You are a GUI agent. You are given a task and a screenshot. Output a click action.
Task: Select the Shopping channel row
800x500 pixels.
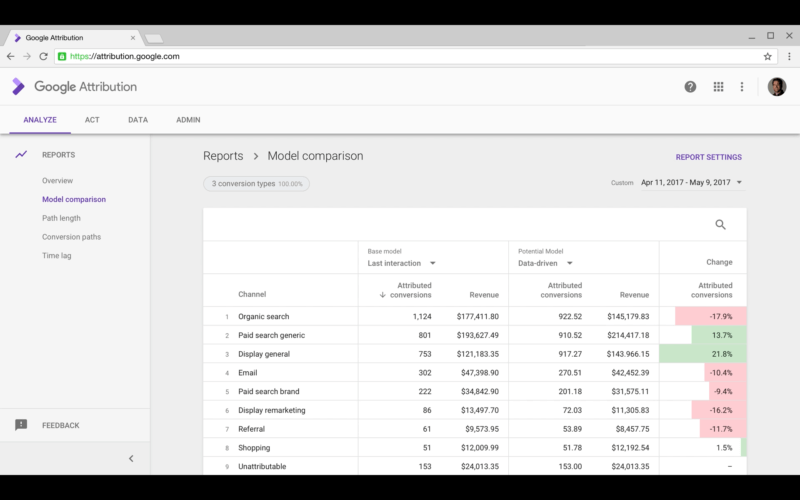(475, 448)
